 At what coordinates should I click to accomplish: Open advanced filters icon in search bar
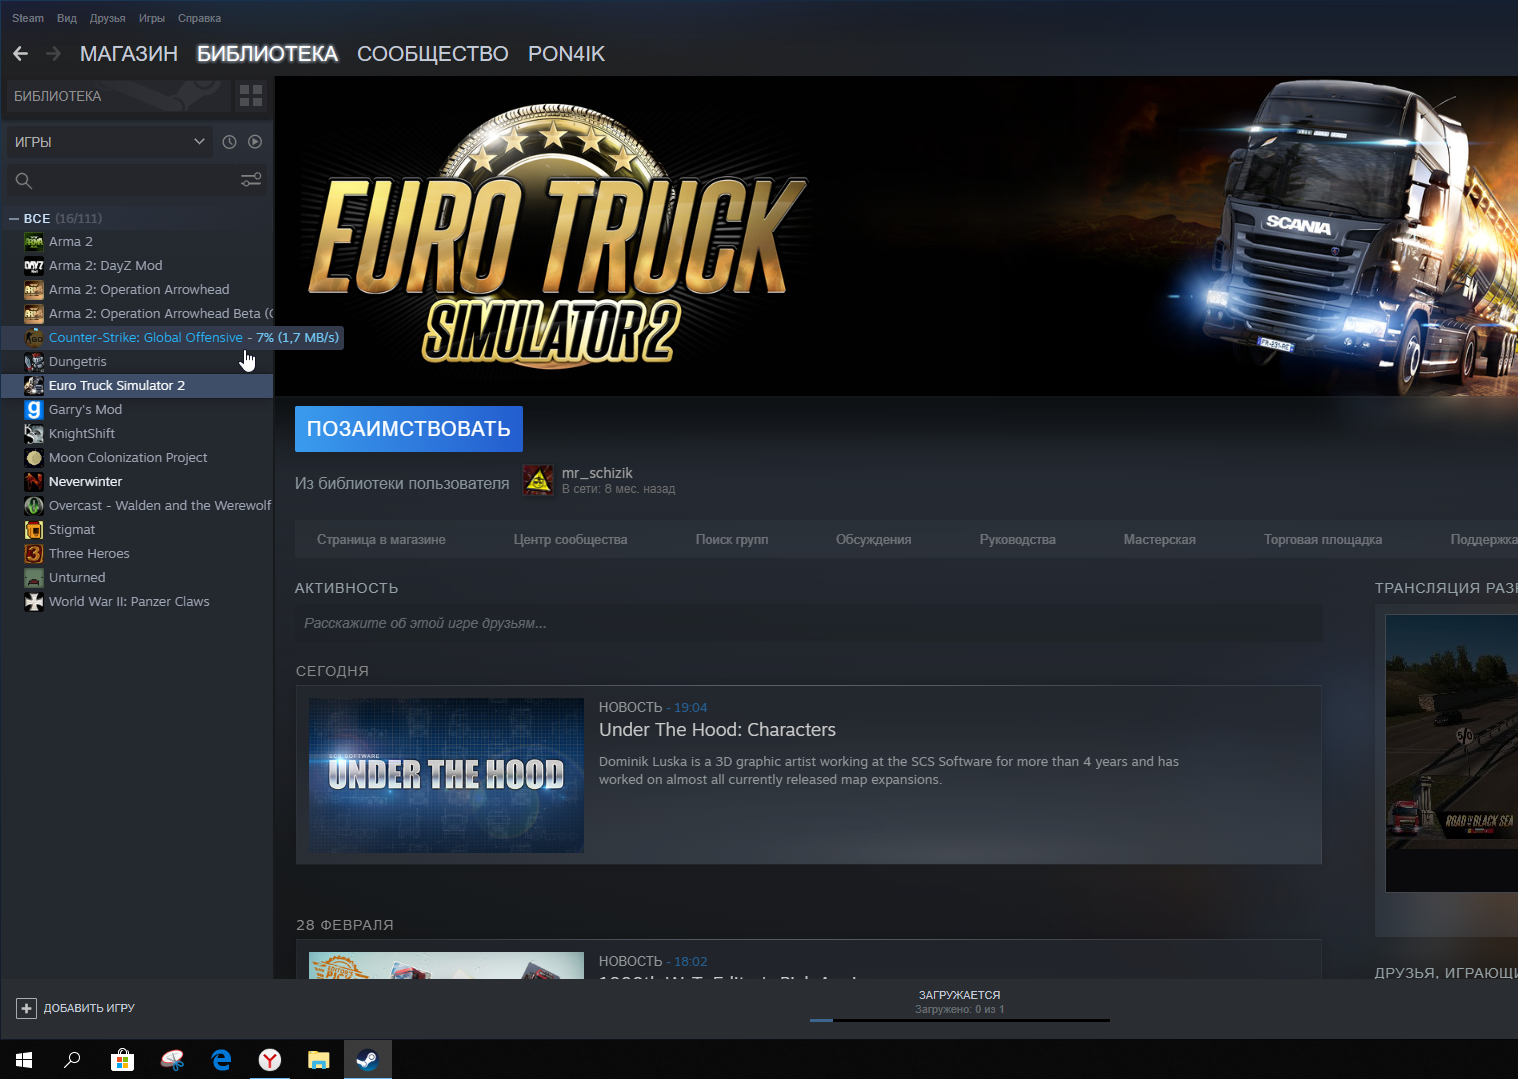click(251, 180)
